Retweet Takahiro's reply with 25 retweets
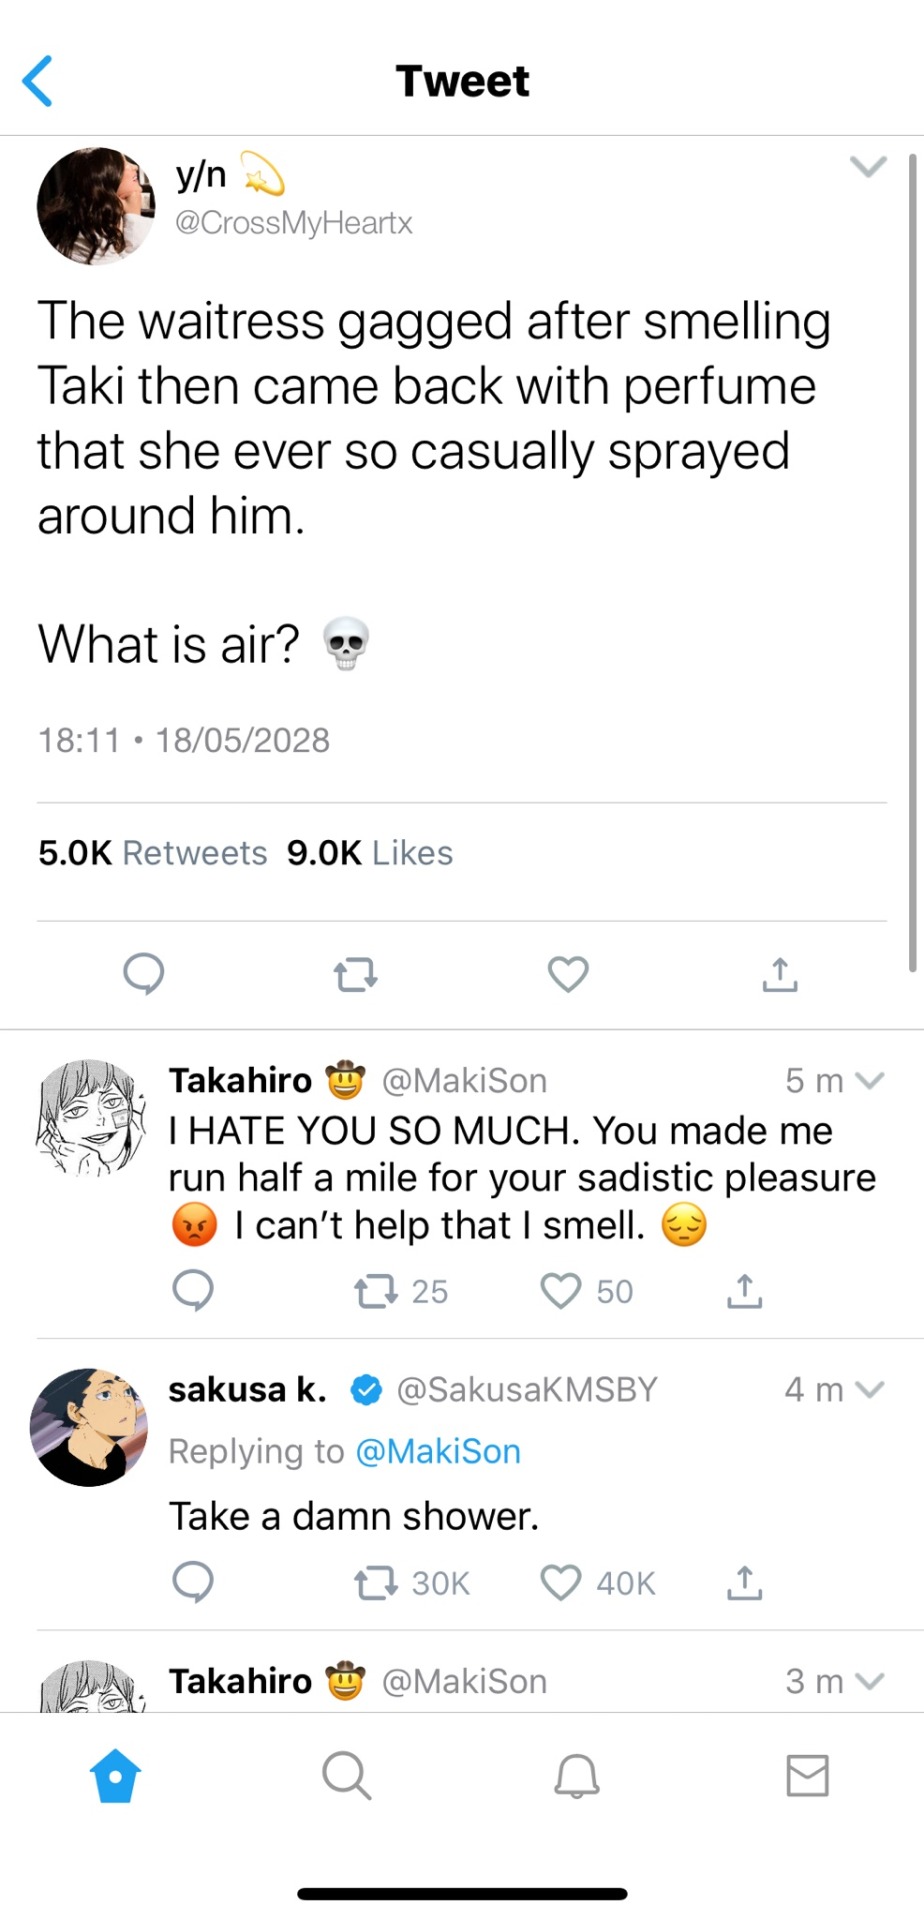The height and width of the screenshot is (1920, 924). pos(374,1291)
